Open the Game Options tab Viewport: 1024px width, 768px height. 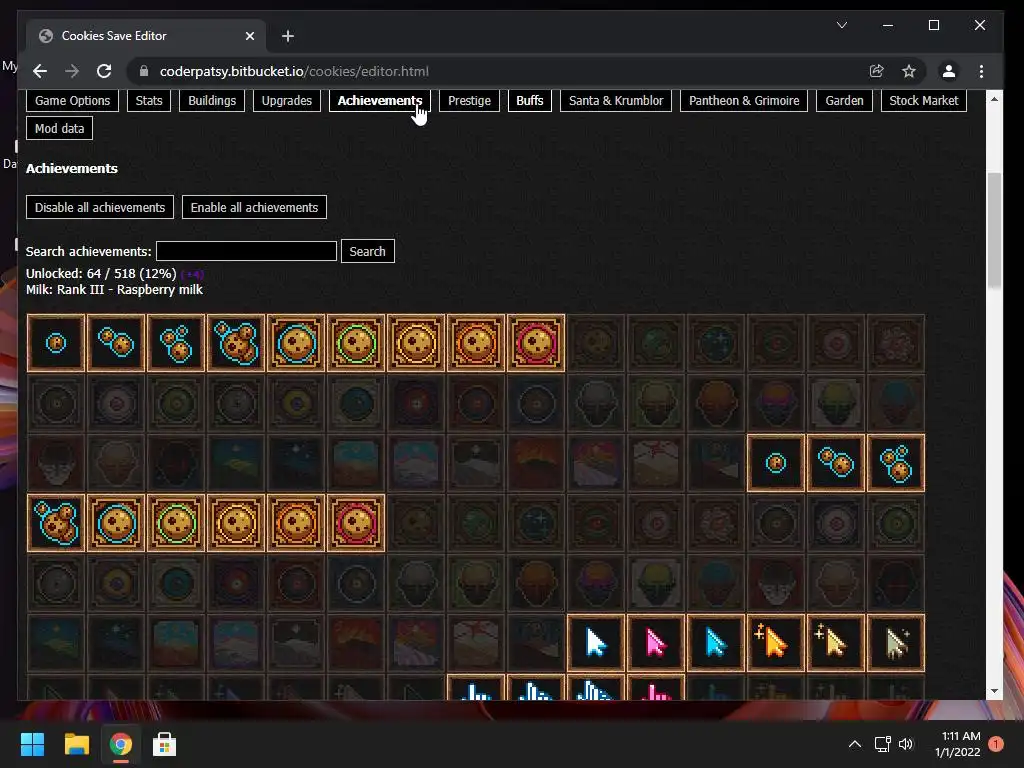[x=72, y=101]
